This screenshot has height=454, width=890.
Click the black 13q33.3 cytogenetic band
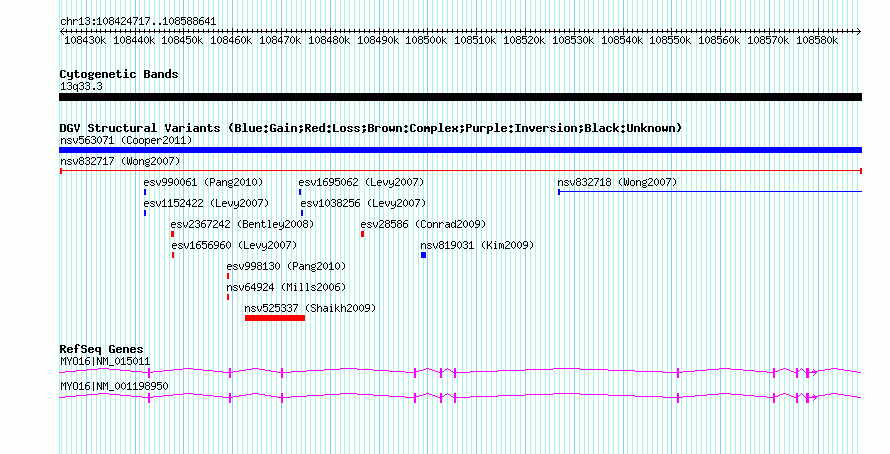(x=460, y=97)
